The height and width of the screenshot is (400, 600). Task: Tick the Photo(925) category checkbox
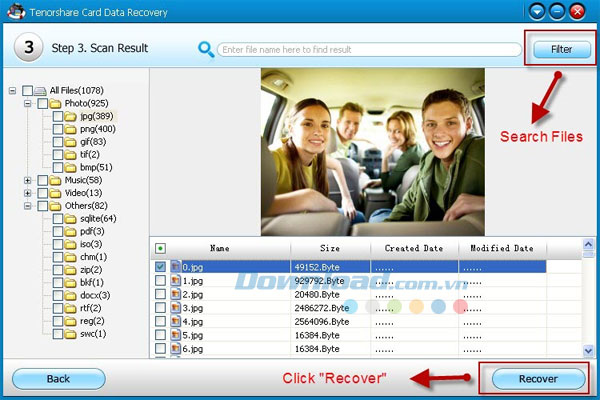42,103
